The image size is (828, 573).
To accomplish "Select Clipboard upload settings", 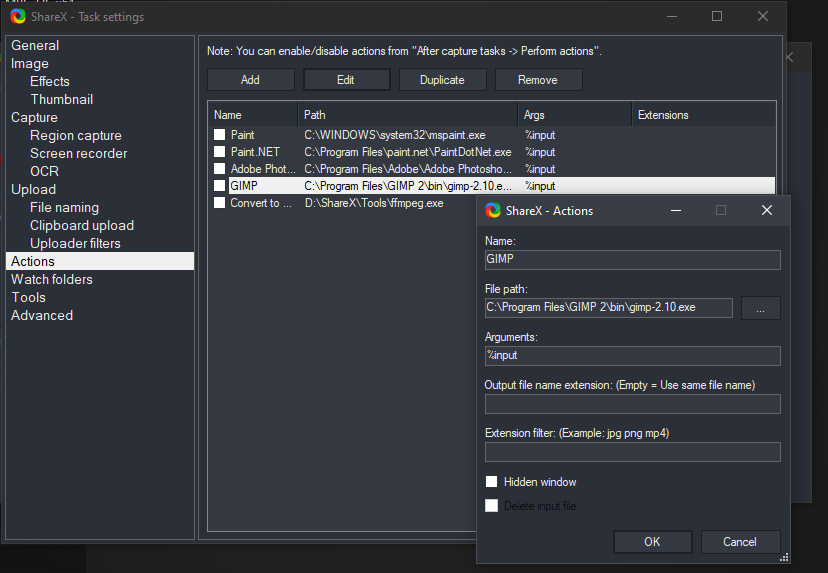I will [82, 225].
